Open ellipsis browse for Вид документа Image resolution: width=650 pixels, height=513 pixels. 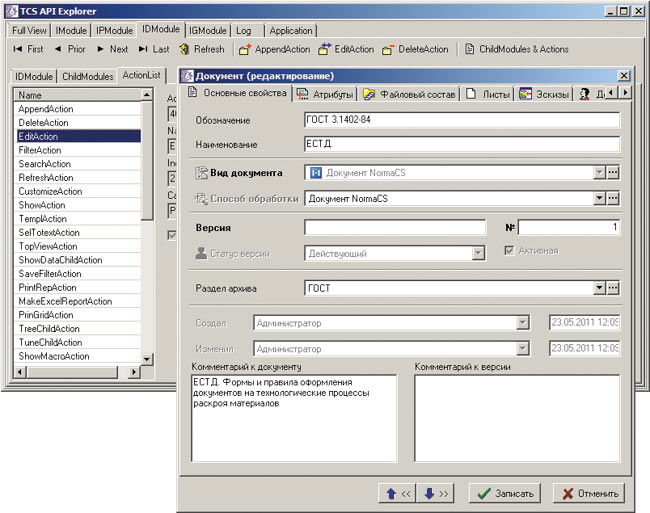pos(613,172)
